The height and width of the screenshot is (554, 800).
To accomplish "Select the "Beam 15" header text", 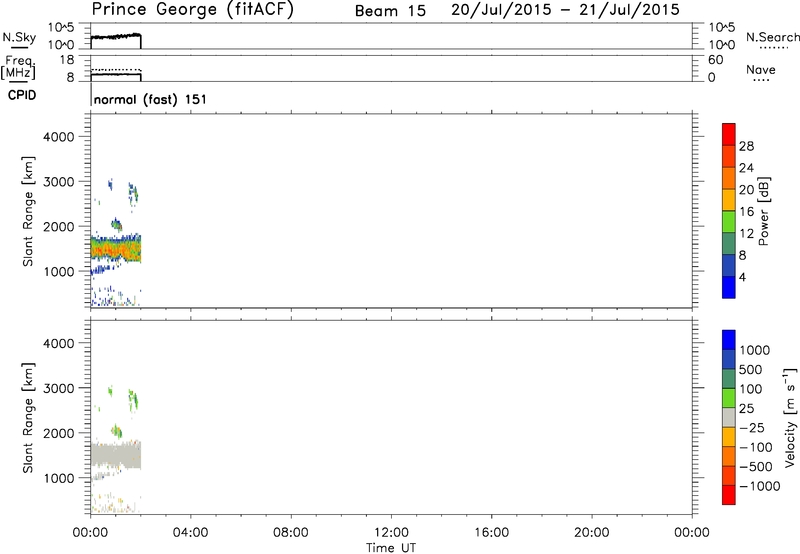I will click(x=390, y=11).
